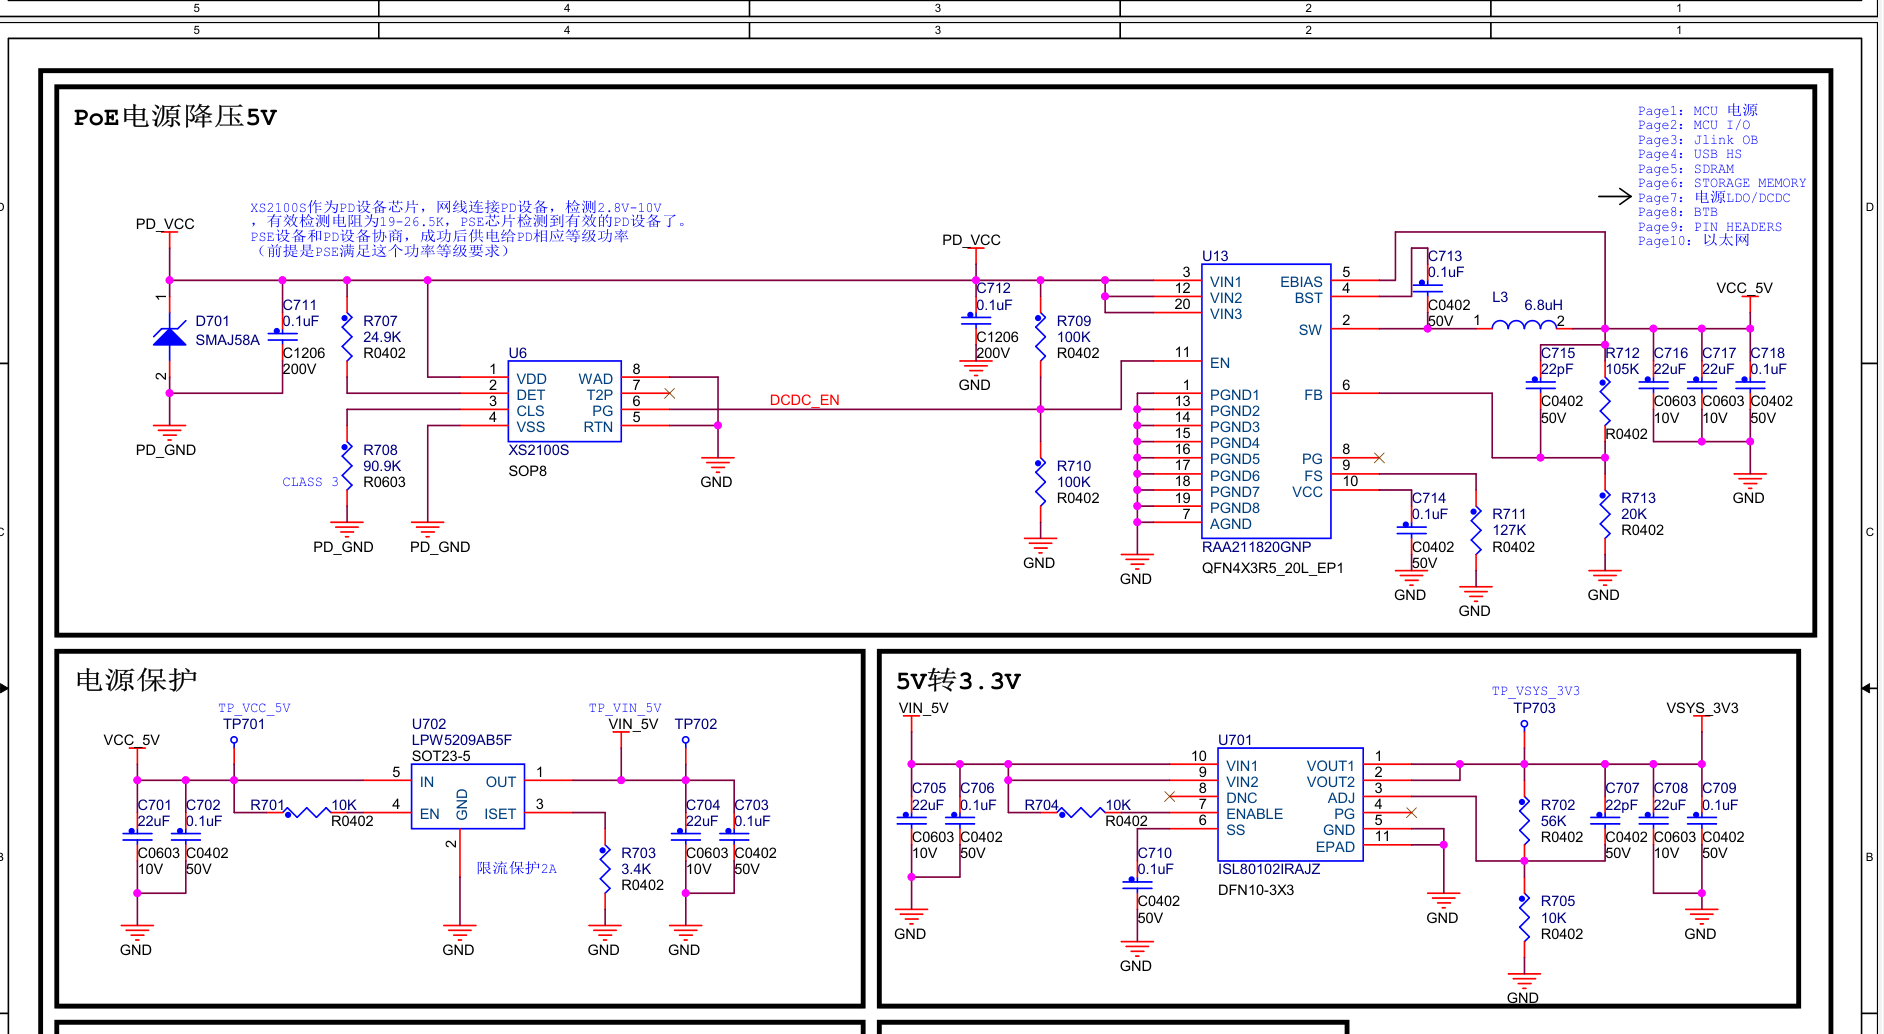Screen dimensions: 1884x1034
Task: Select the R713 resistor zigzag symbol
Action: coord(1605,515)
